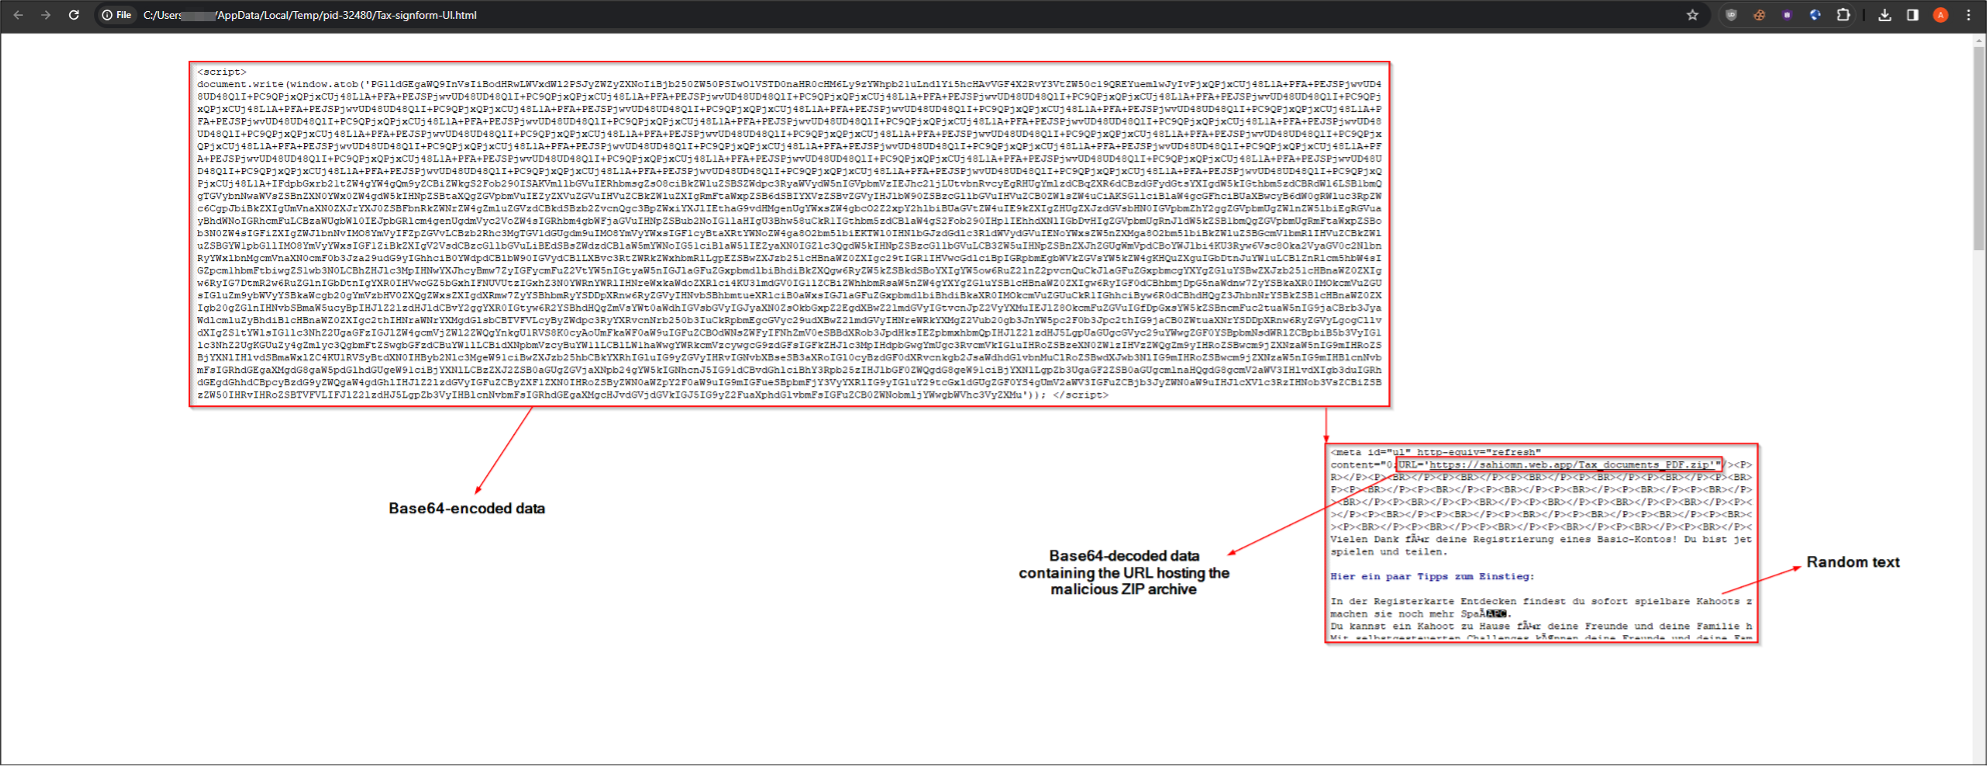Click the 'Base64-encoded data' caption
Viewport: 1988px width, 766px height.
[466, 508]
